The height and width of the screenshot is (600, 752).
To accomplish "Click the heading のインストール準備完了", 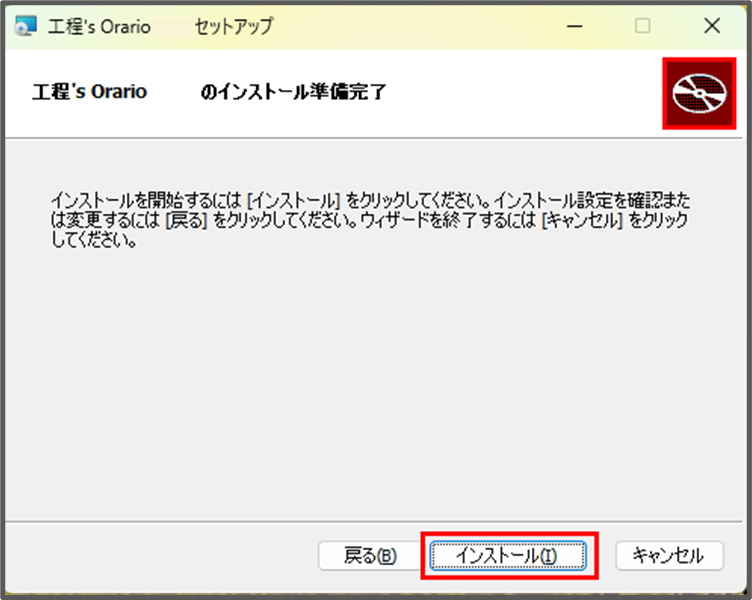I will tap(294, 91).
